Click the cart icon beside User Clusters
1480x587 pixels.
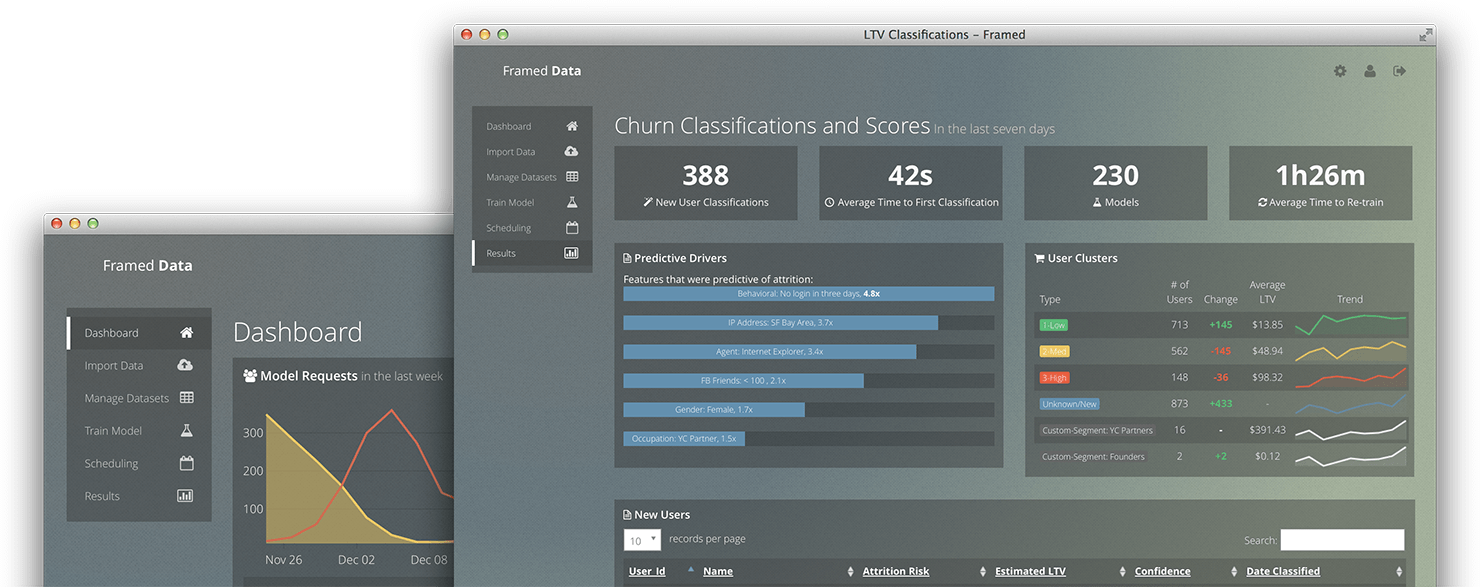[x=1039, y=258]
